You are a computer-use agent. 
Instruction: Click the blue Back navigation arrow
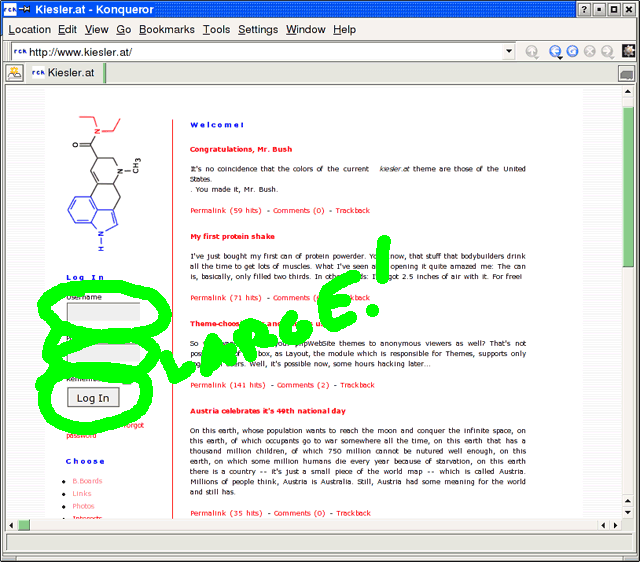553,52
